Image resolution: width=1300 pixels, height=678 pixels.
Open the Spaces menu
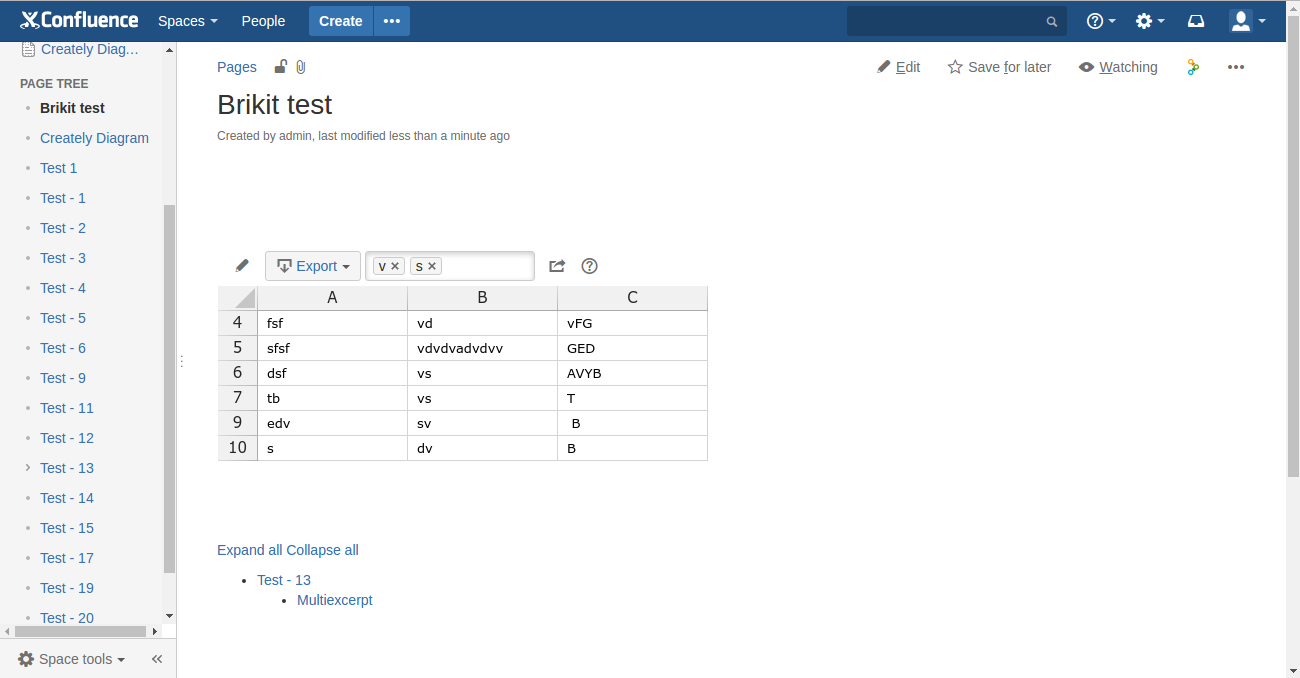coord(186,20)
